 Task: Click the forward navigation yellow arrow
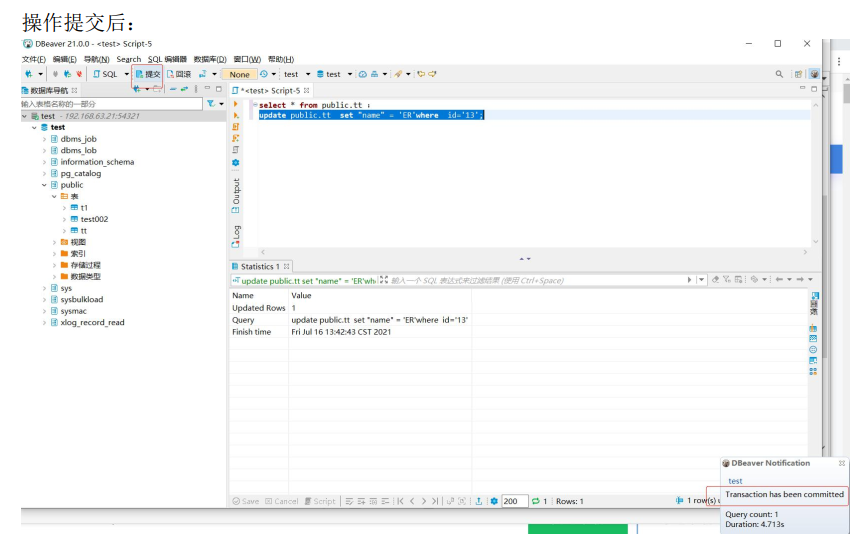[433, 74]
